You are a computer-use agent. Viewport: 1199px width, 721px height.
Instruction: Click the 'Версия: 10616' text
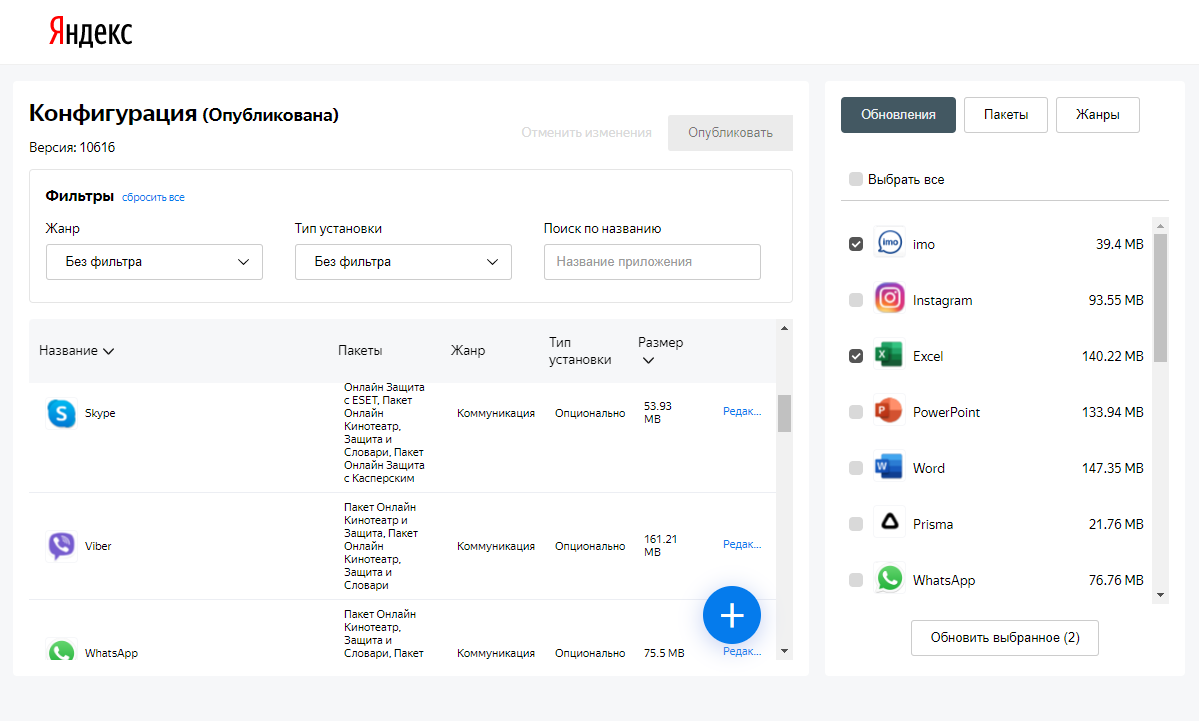72,148
